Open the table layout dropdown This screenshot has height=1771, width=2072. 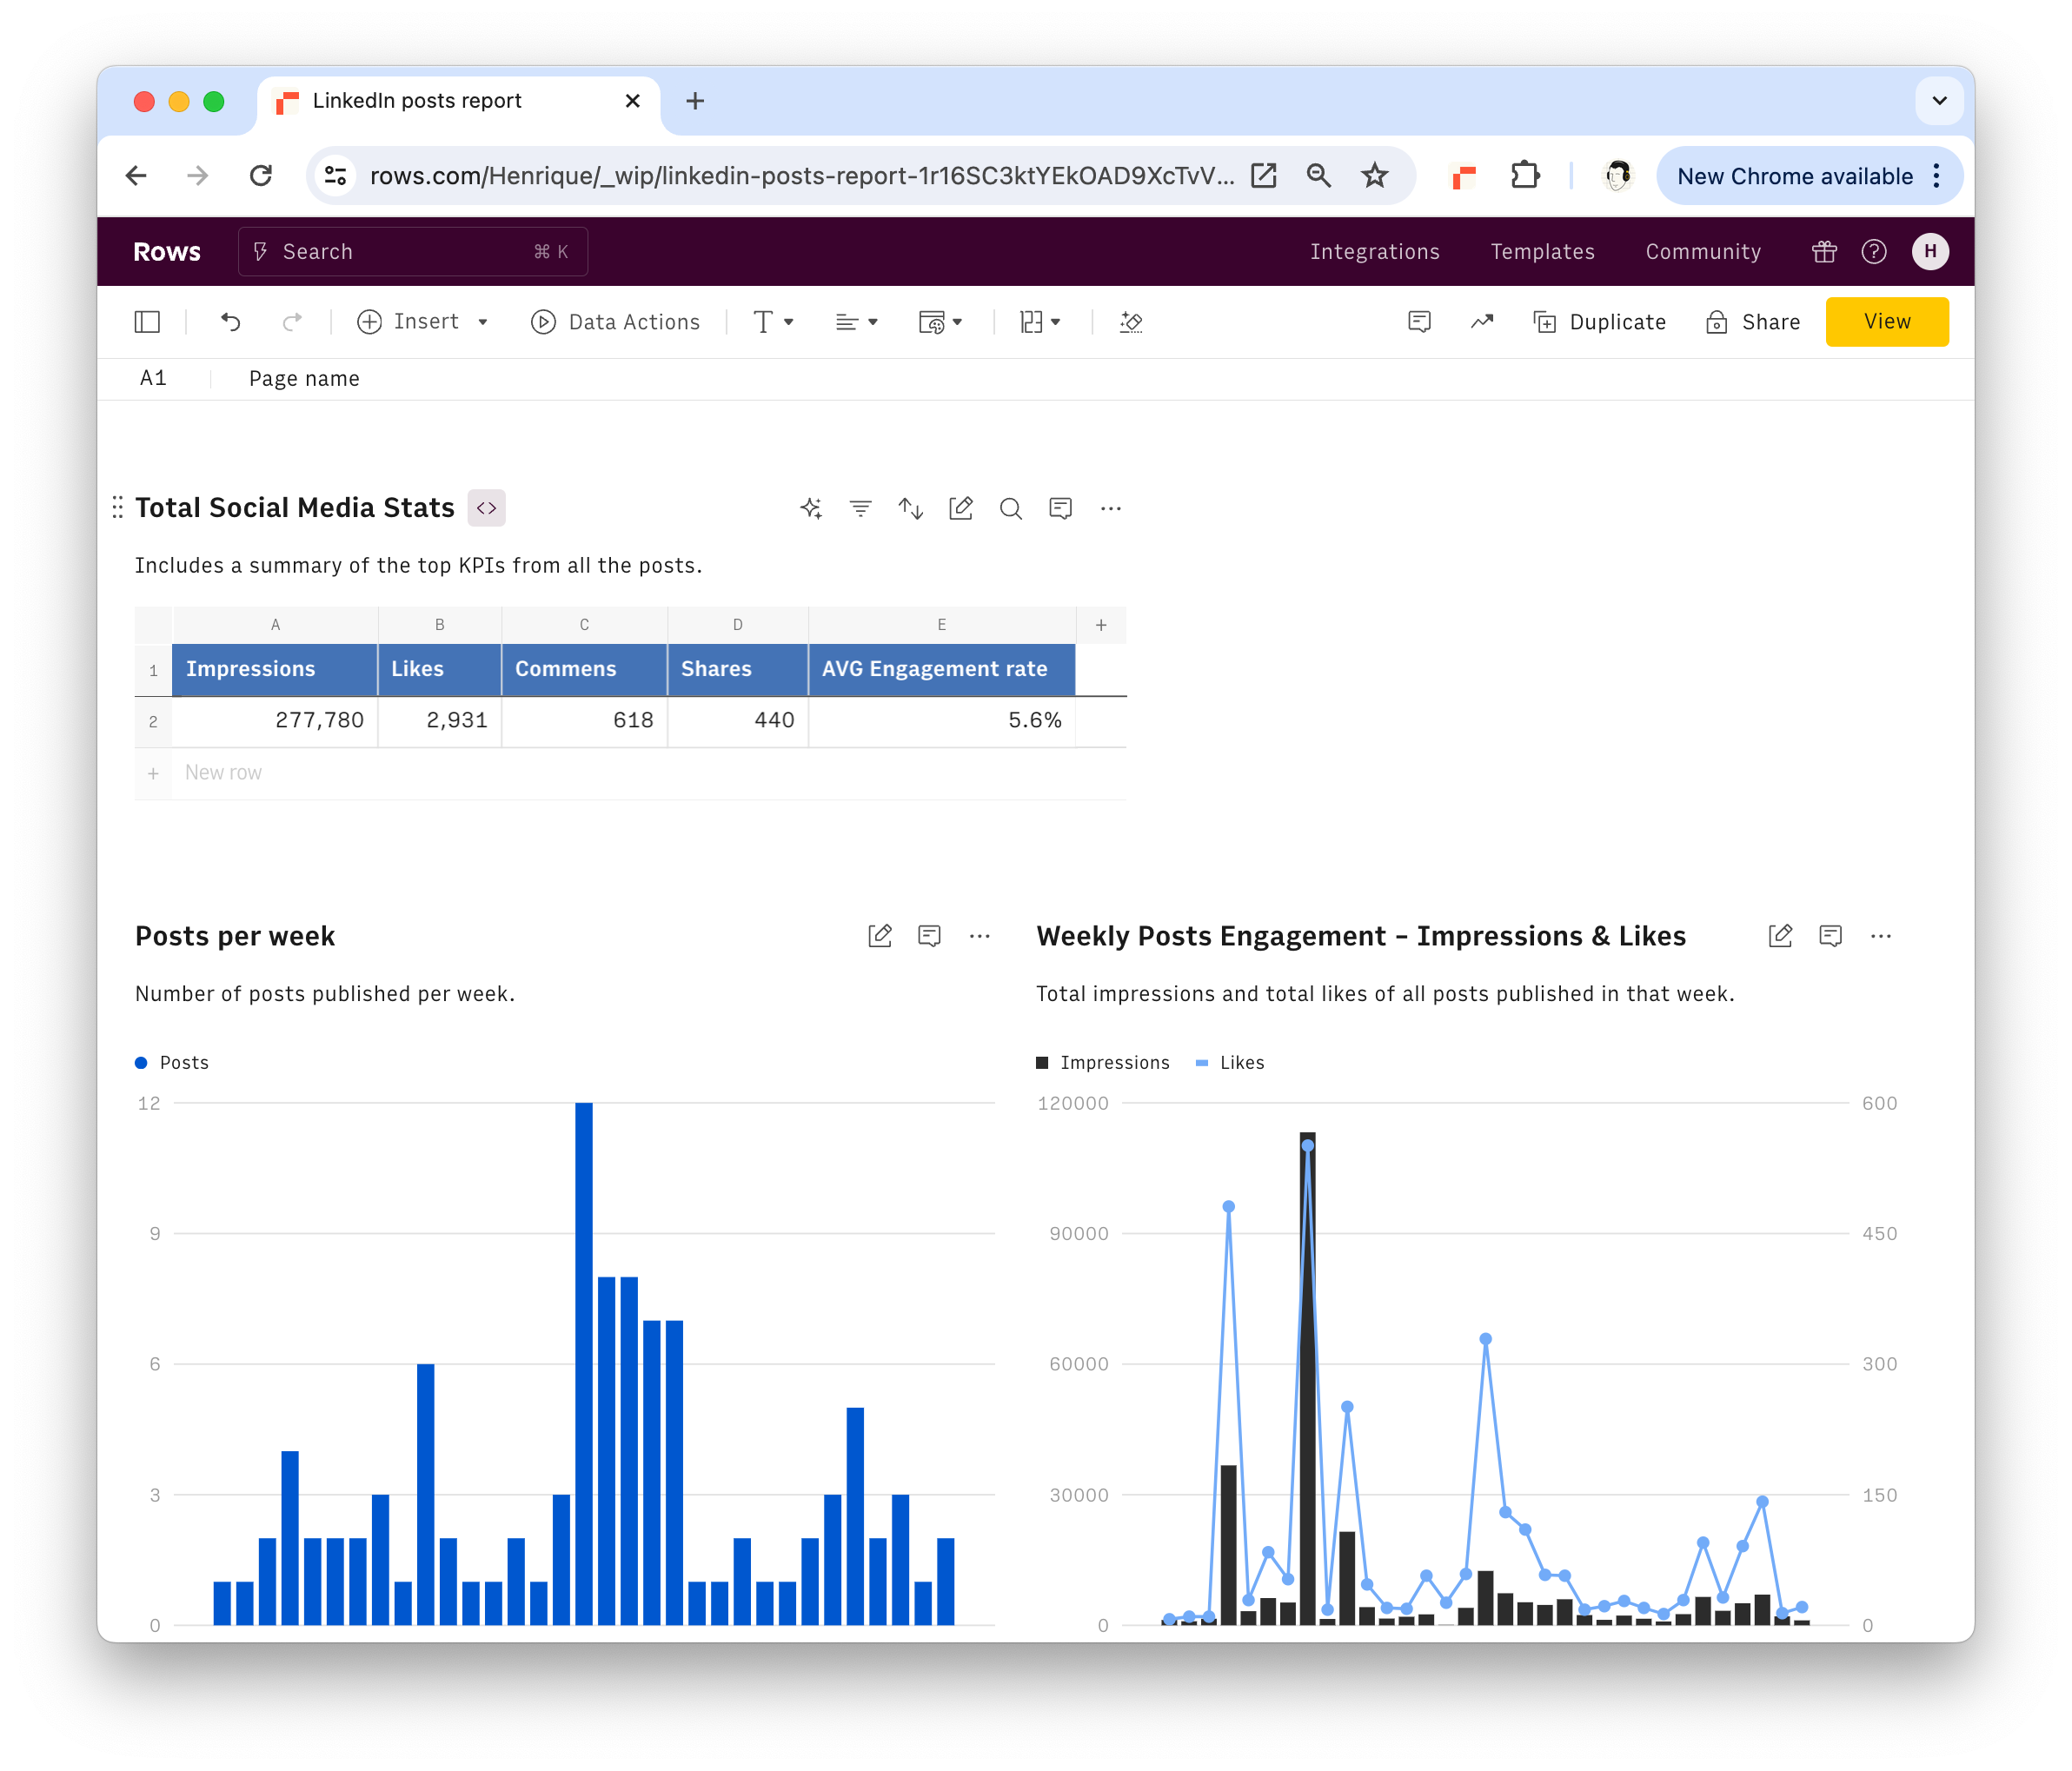pos(1040,322)
